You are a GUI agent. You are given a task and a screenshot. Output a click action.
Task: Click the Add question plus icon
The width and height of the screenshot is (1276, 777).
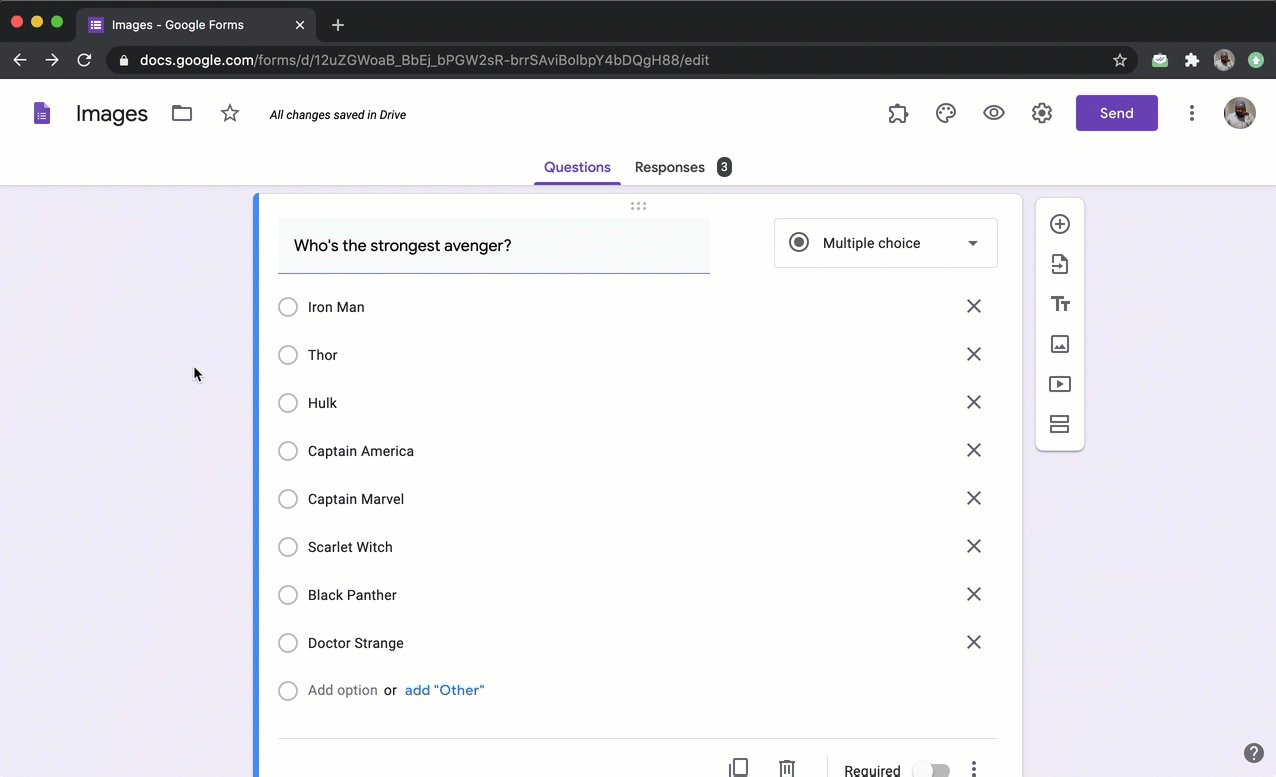coord(1060,224)
